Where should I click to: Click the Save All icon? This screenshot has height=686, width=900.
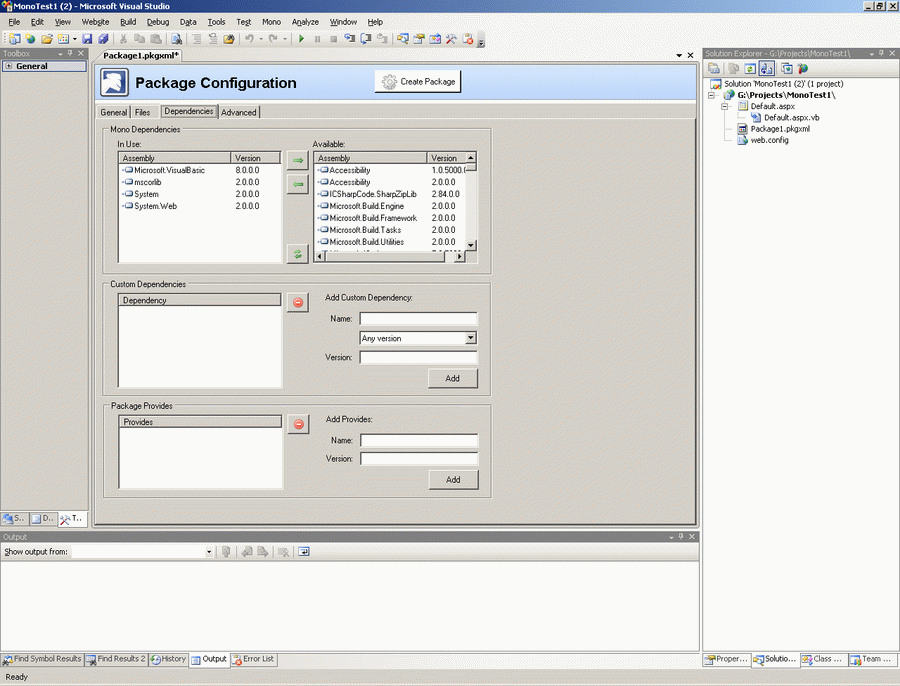pos(103,39)
